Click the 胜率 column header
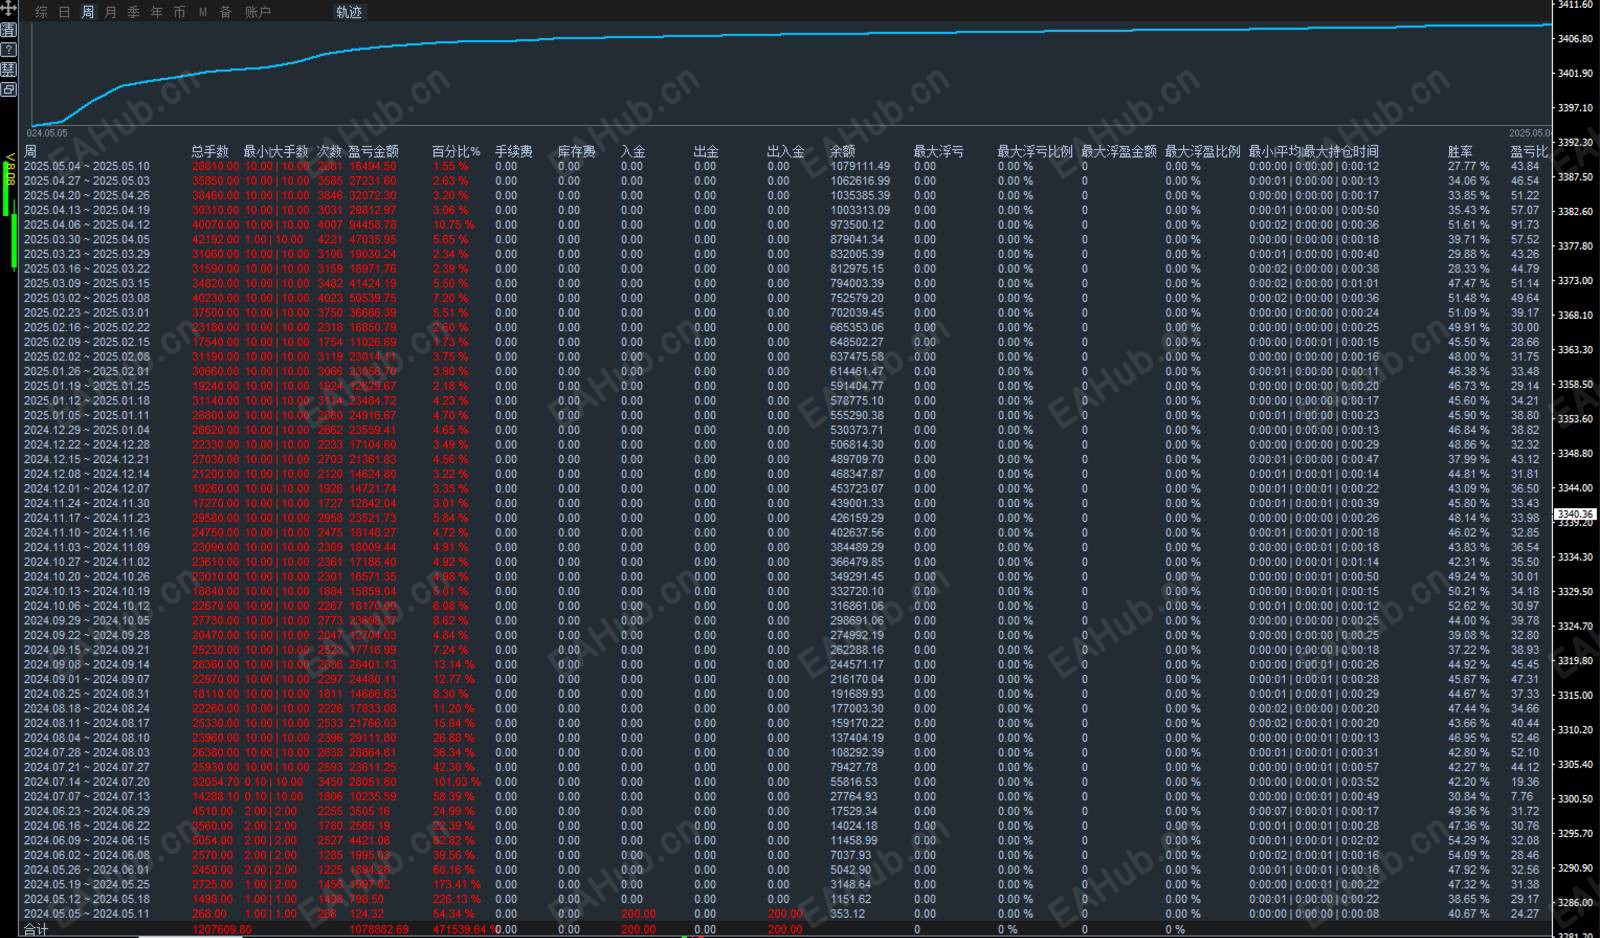 coord(1460,151)
